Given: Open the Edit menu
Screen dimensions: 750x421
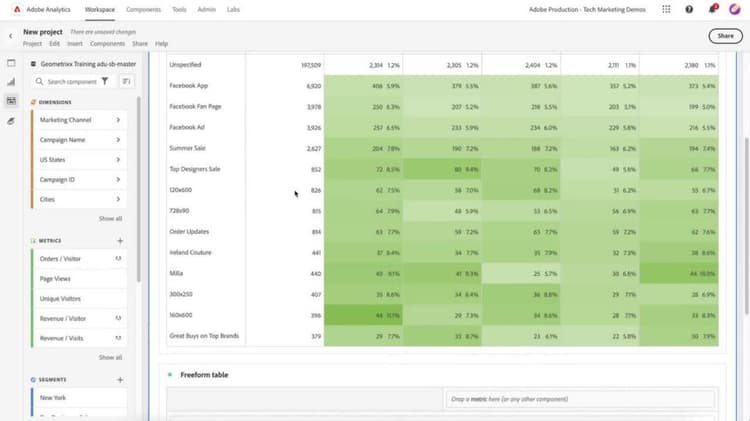Looking at the screenshot, I should coord(55,44).
